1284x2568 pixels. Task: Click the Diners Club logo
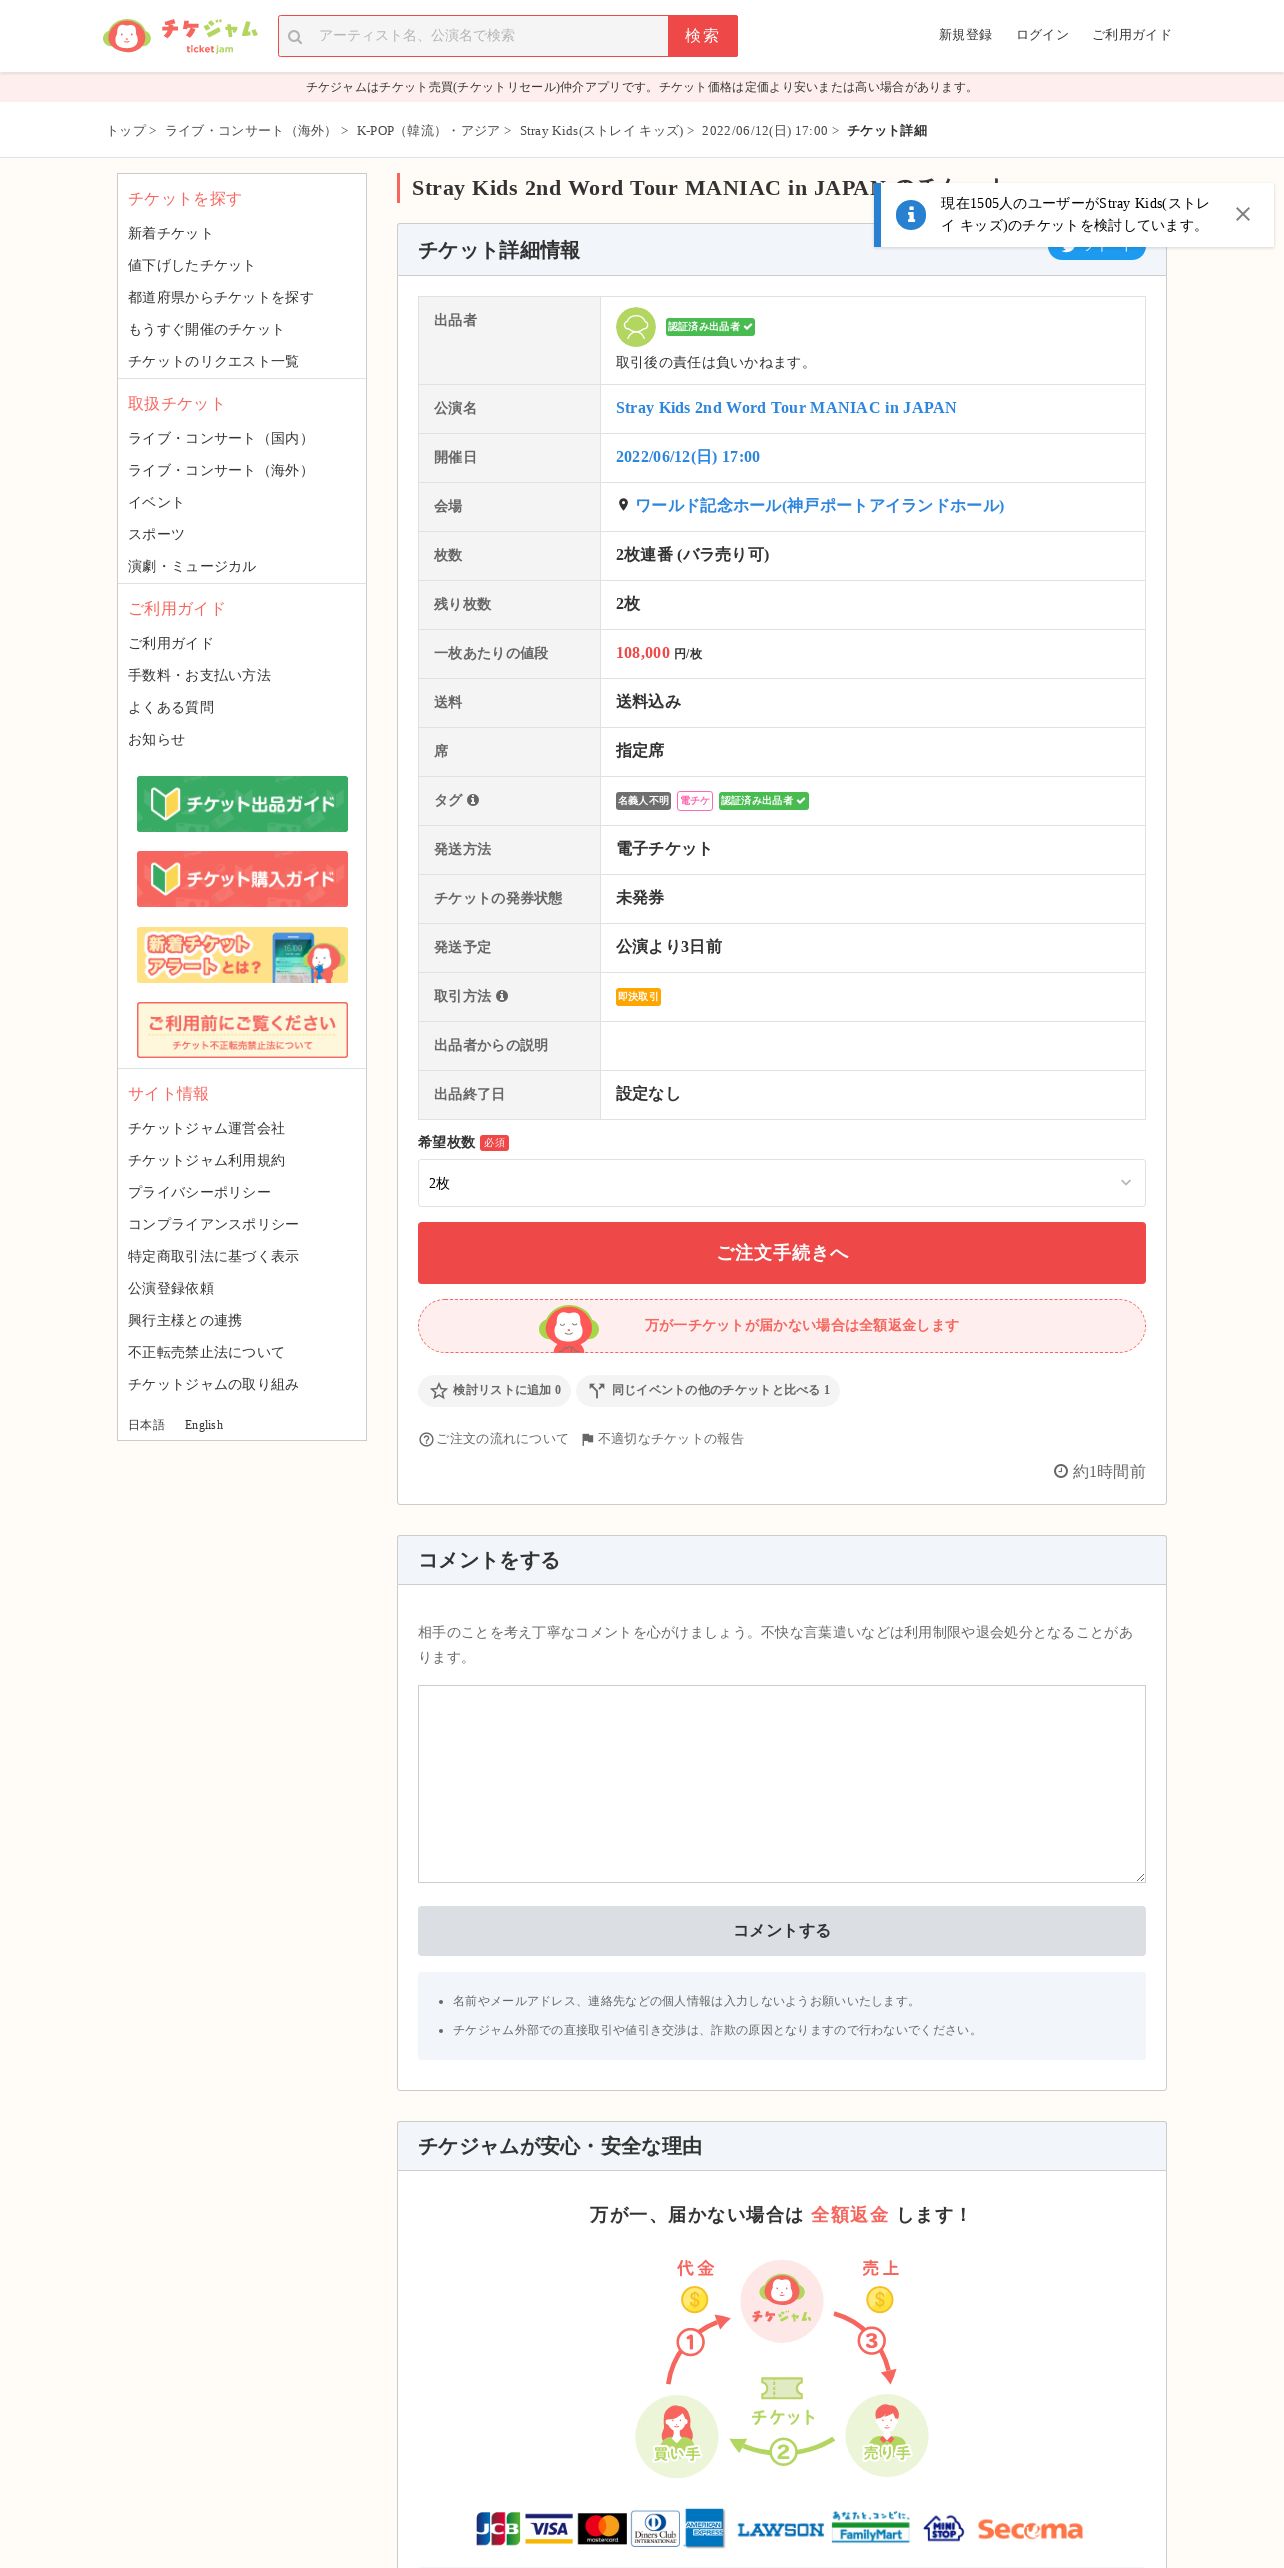[655, 2529]
